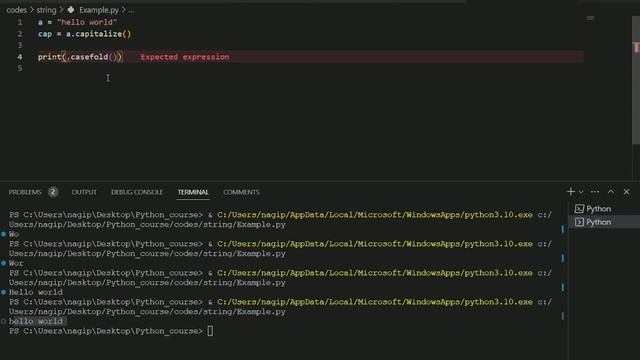The image size is (640, 360).
Task: Click the blue command marker beside 'Wor'
Action: pos(3,263)
